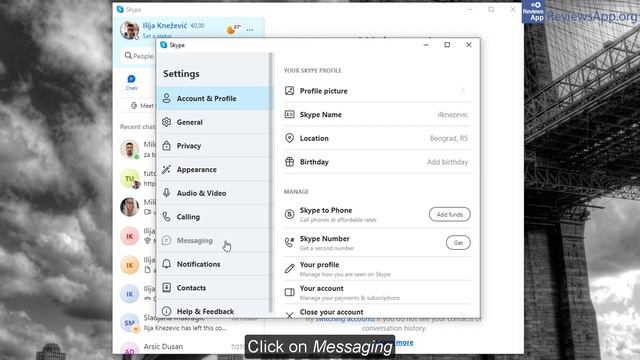Click the Skype Name ID card icon
This screenshot has height=360, width=640.
click(289, 115)
